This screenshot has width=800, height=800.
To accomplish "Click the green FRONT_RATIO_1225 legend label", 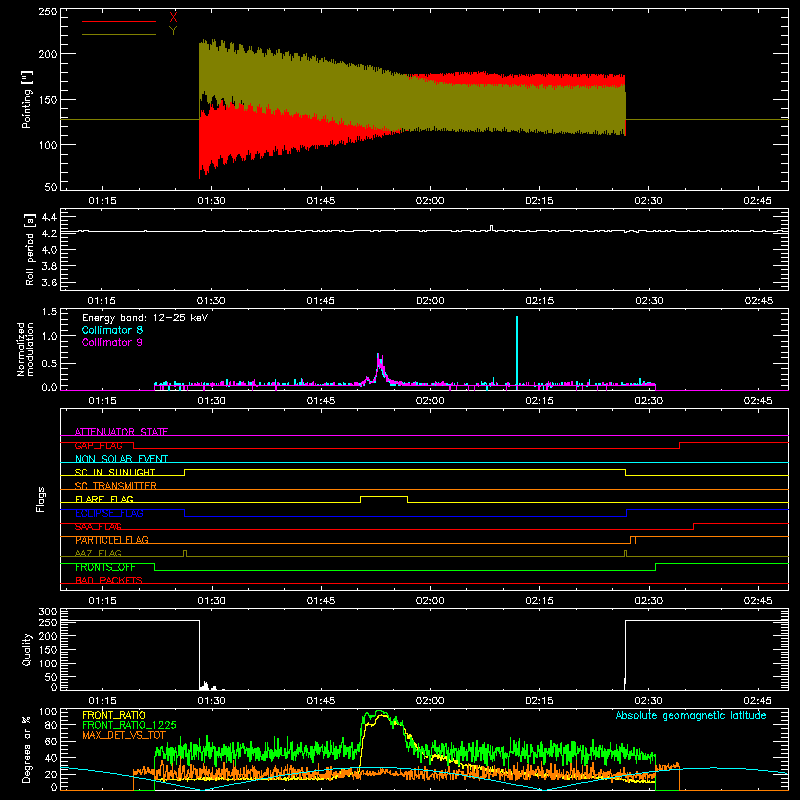I will point(129,725).
